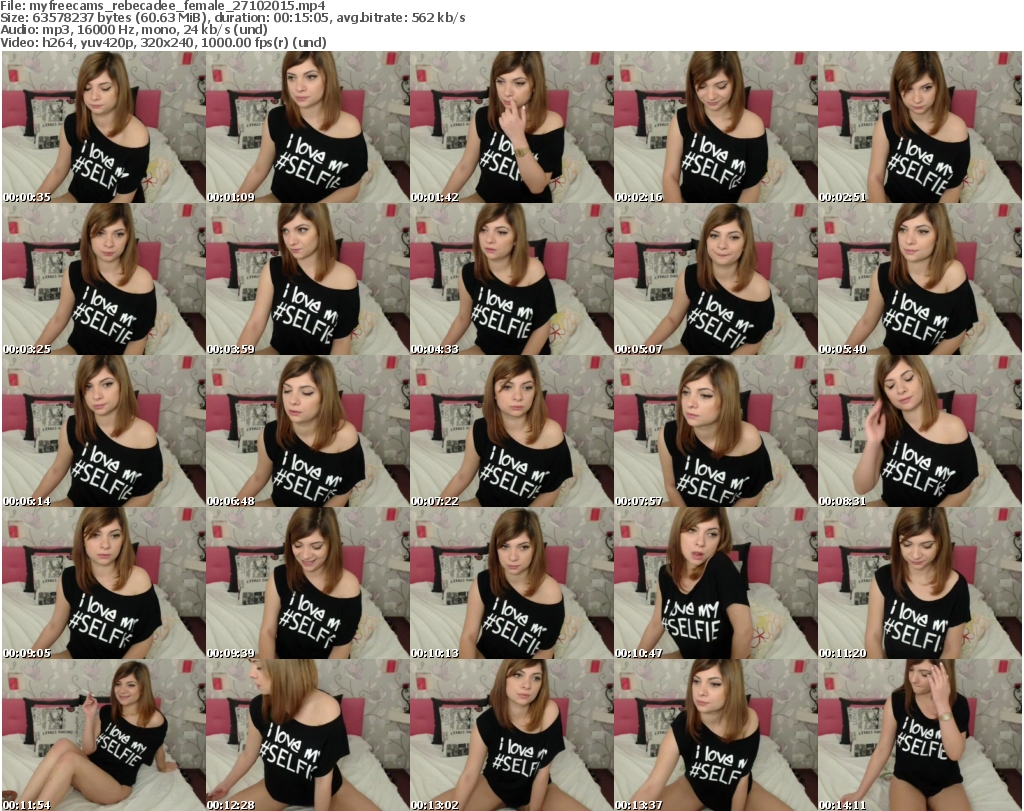
Task: Open the 00:07:57 frame thumbnail
Action: (x=715, y=431)
